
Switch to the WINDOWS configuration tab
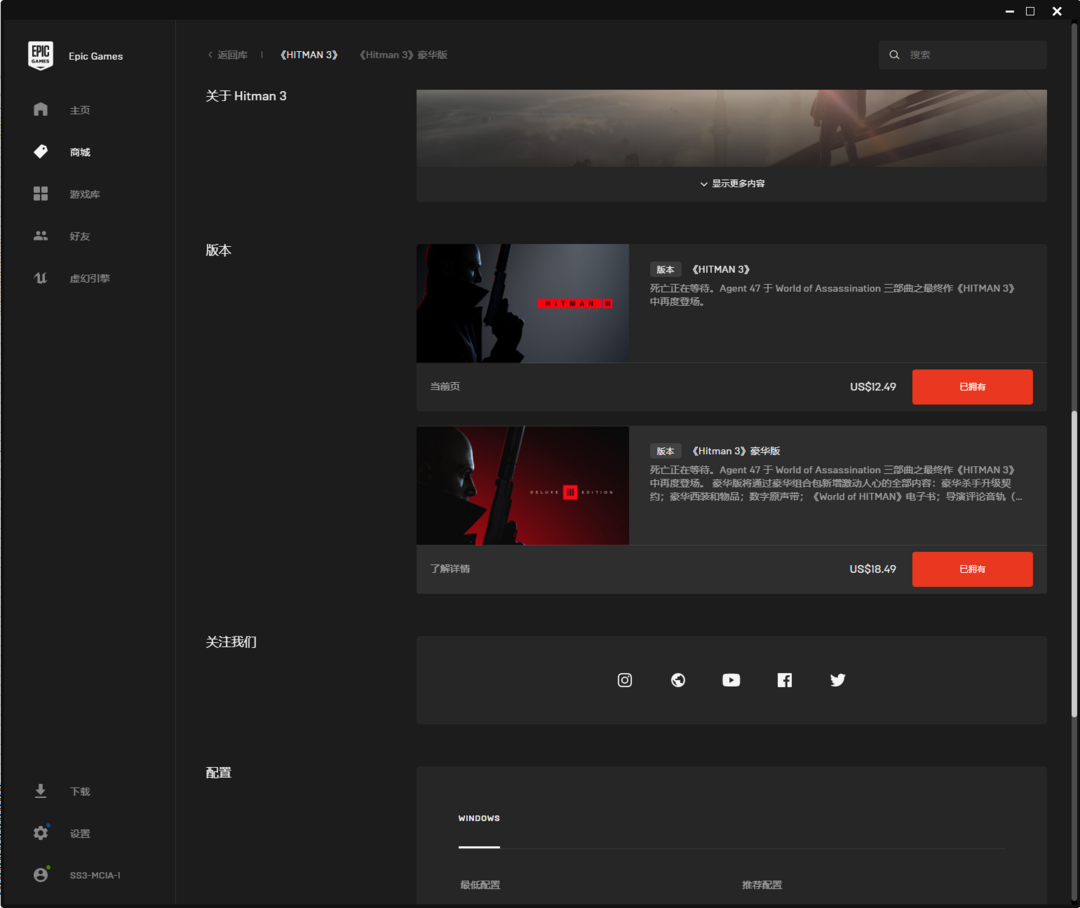pos(479,818)
